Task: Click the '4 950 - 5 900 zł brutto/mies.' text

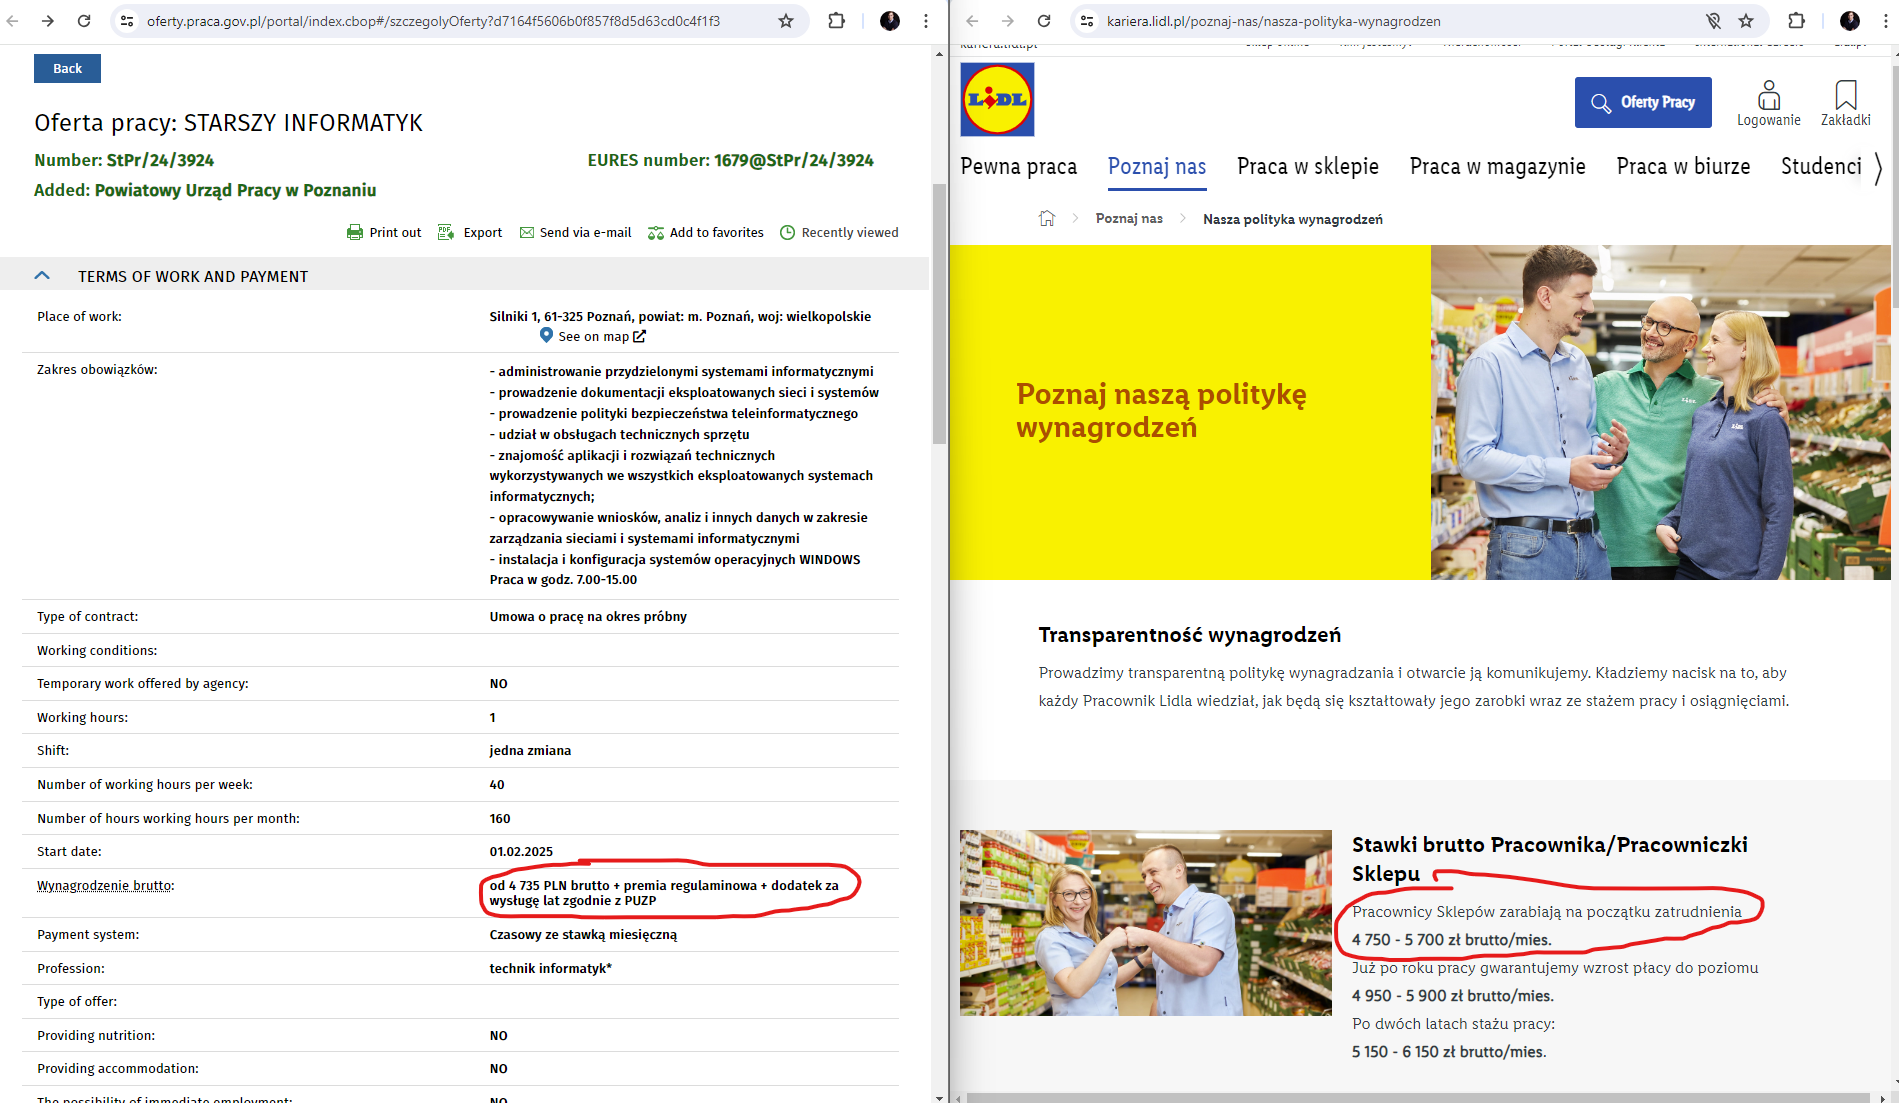Action: pos(1453,996)
